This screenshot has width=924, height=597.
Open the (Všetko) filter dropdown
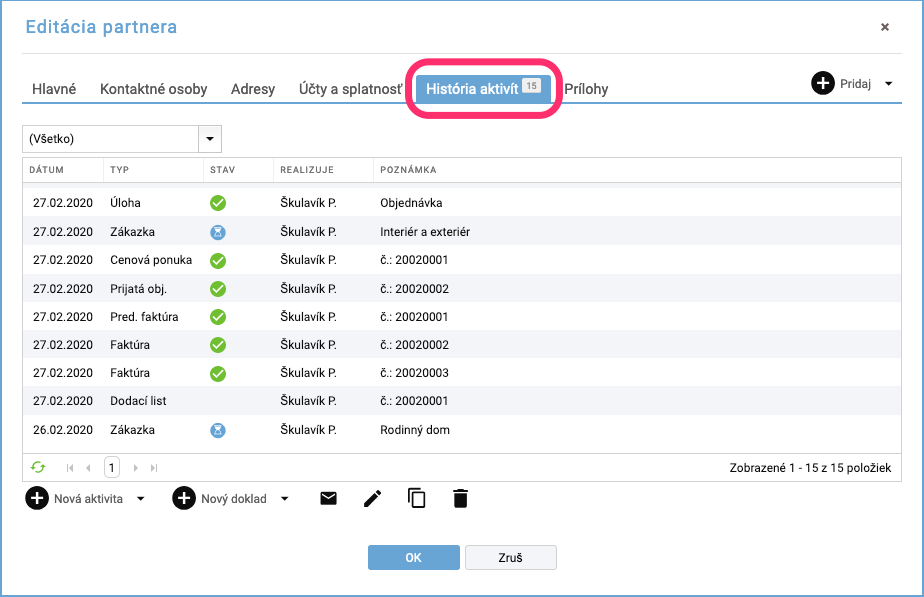pyautogui.click(x=210, y=139)
